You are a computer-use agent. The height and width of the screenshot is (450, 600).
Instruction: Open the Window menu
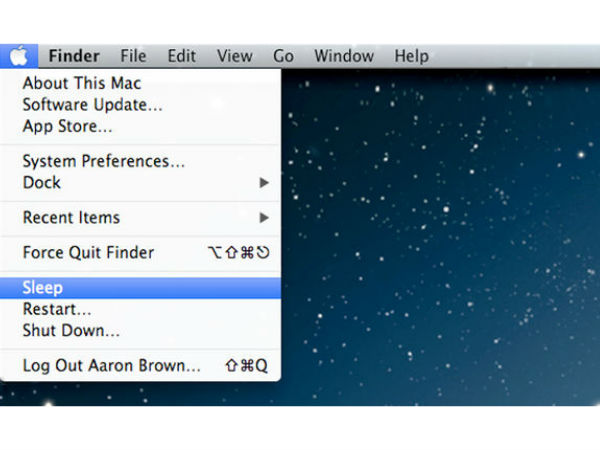pyautogui.click(x=344, y=56)
